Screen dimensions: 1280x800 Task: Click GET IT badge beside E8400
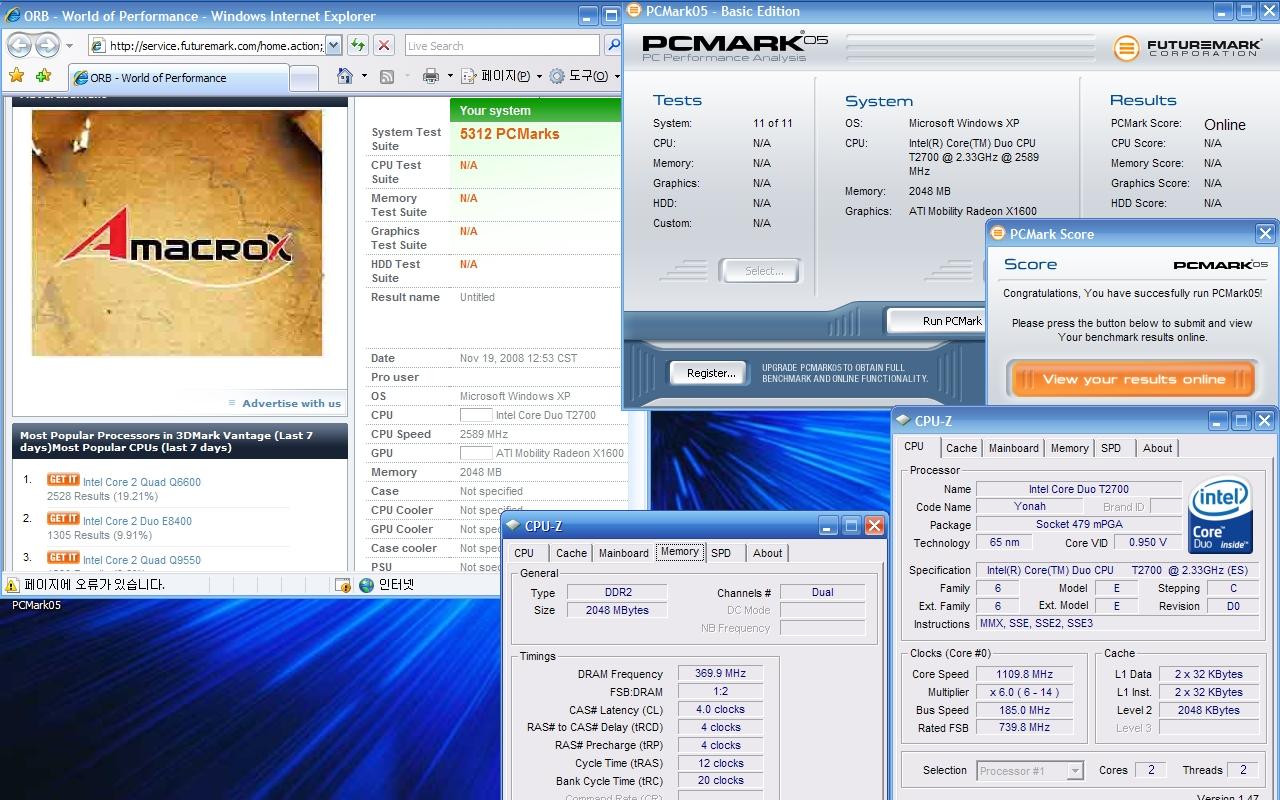pyautogui.click(x=63, y=519)
